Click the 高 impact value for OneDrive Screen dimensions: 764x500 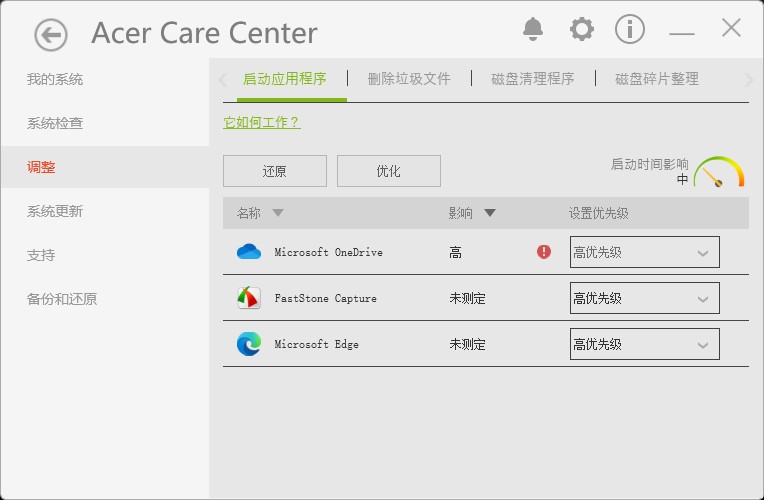456,252
